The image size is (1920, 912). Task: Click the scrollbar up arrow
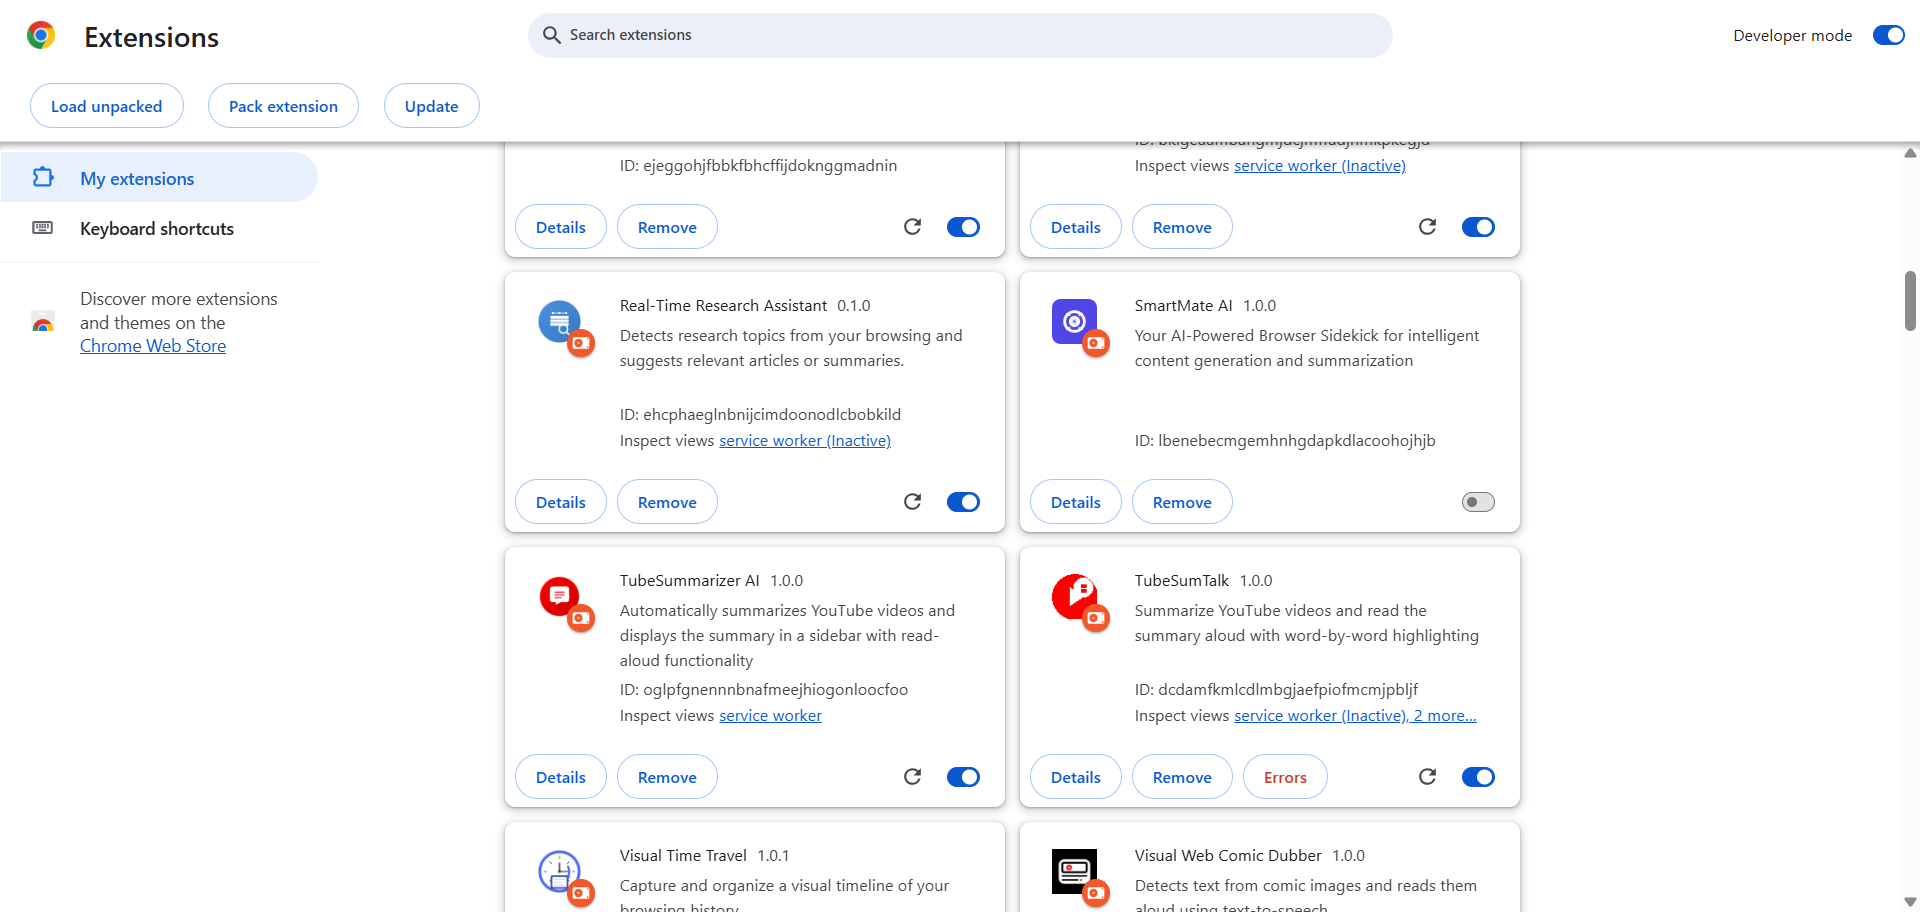pos(1910,153)
